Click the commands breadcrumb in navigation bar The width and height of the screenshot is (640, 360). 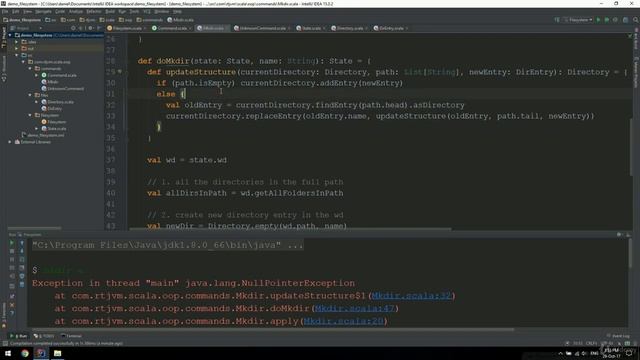click(149, 20)
